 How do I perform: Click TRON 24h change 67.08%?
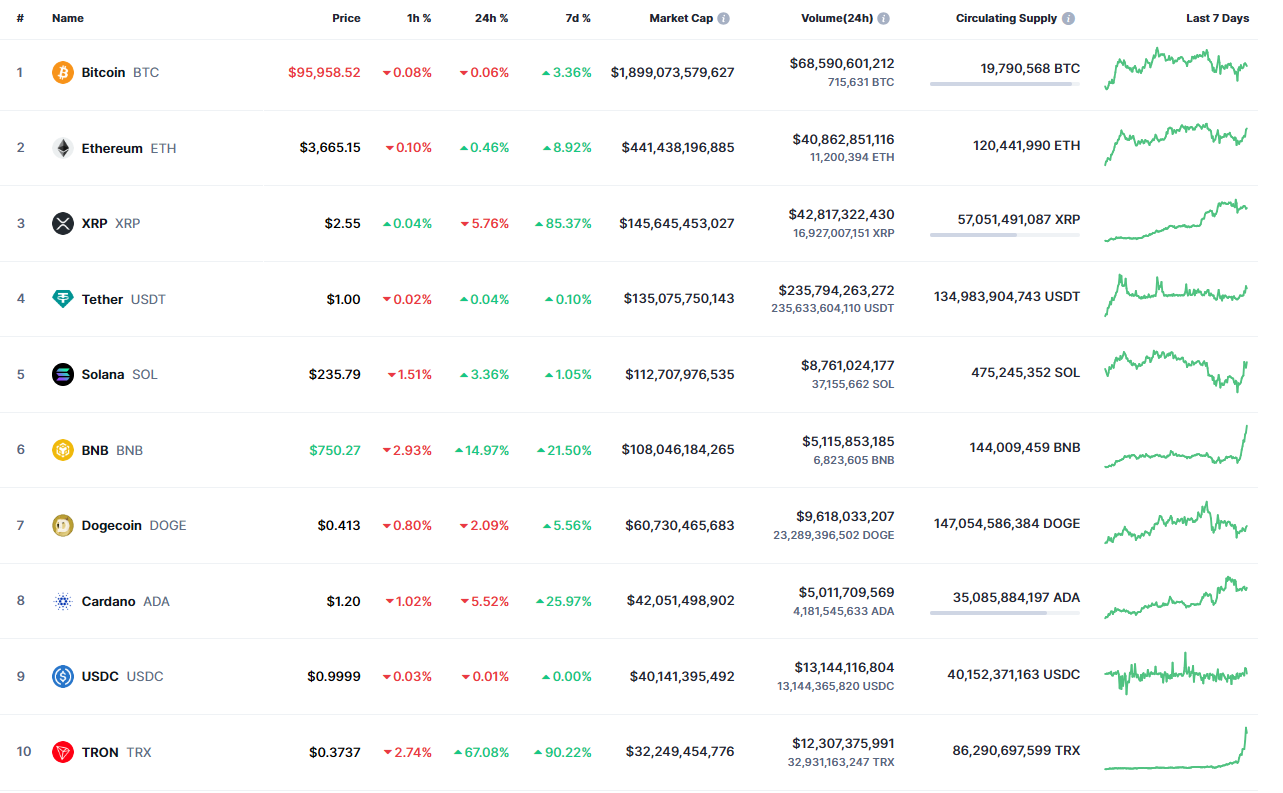tap(481, 752)
